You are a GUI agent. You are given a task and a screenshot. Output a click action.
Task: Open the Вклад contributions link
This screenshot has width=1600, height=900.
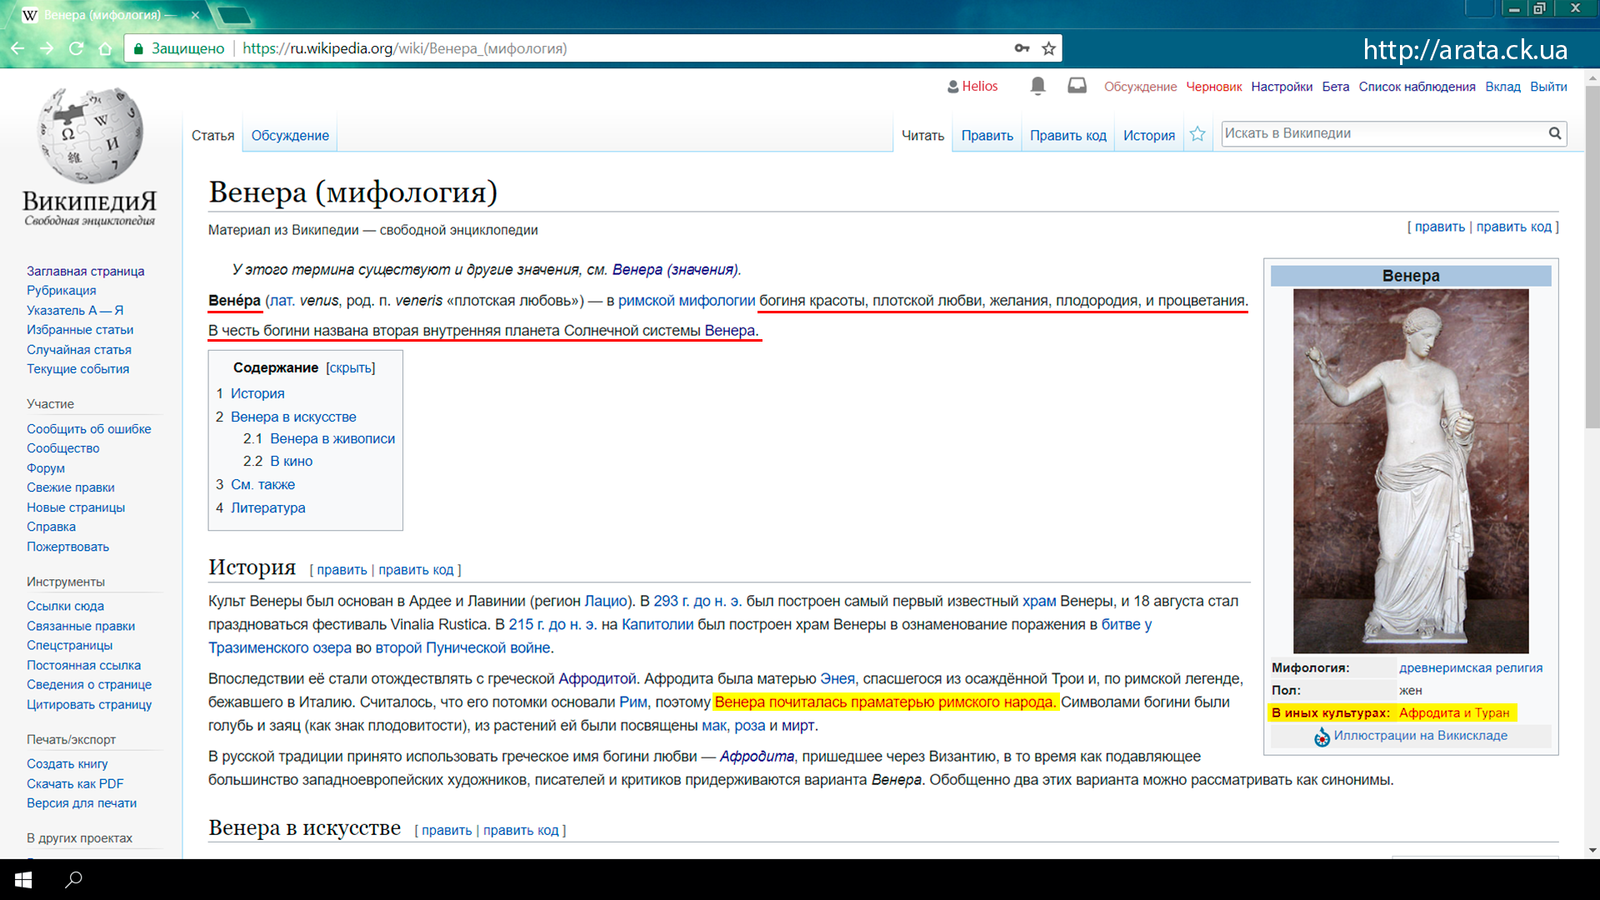click(1503, 87)
